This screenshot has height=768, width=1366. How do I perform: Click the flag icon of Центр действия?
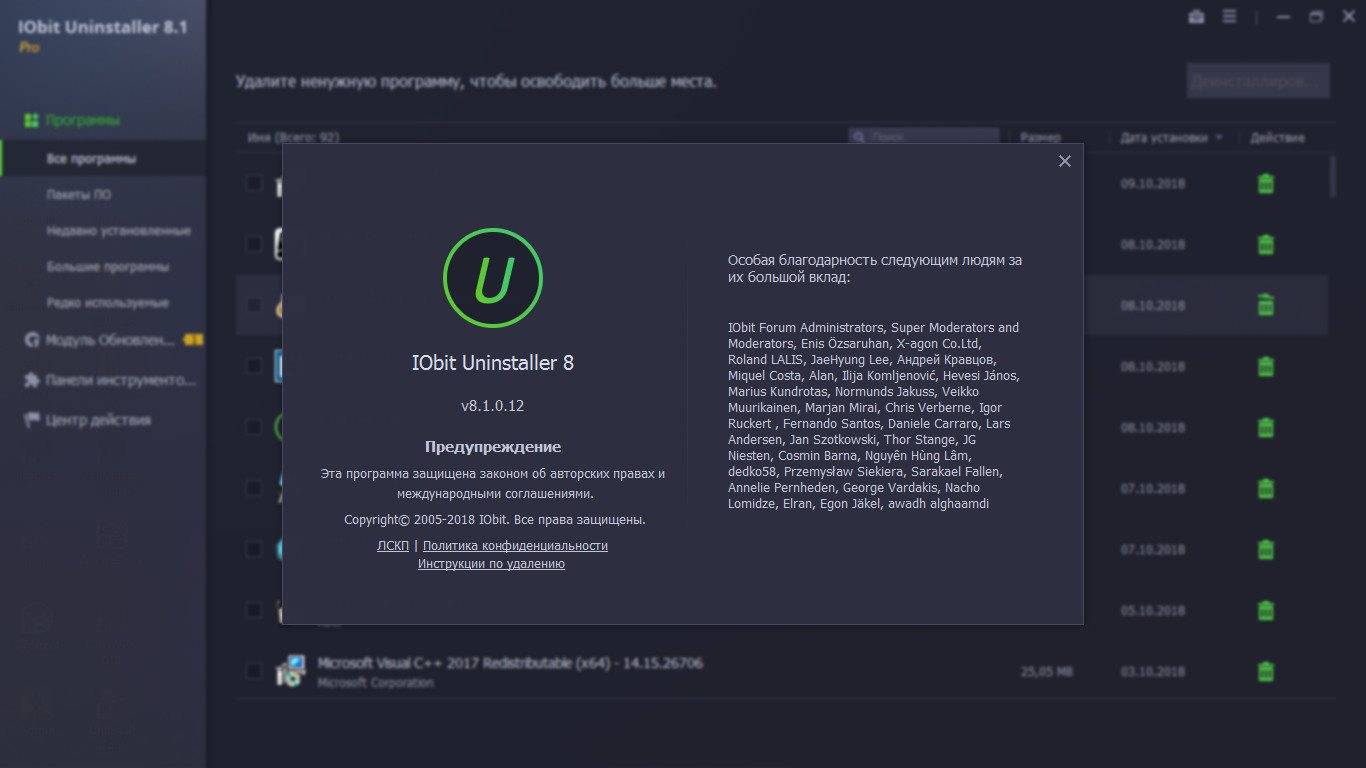click(31, 420)
